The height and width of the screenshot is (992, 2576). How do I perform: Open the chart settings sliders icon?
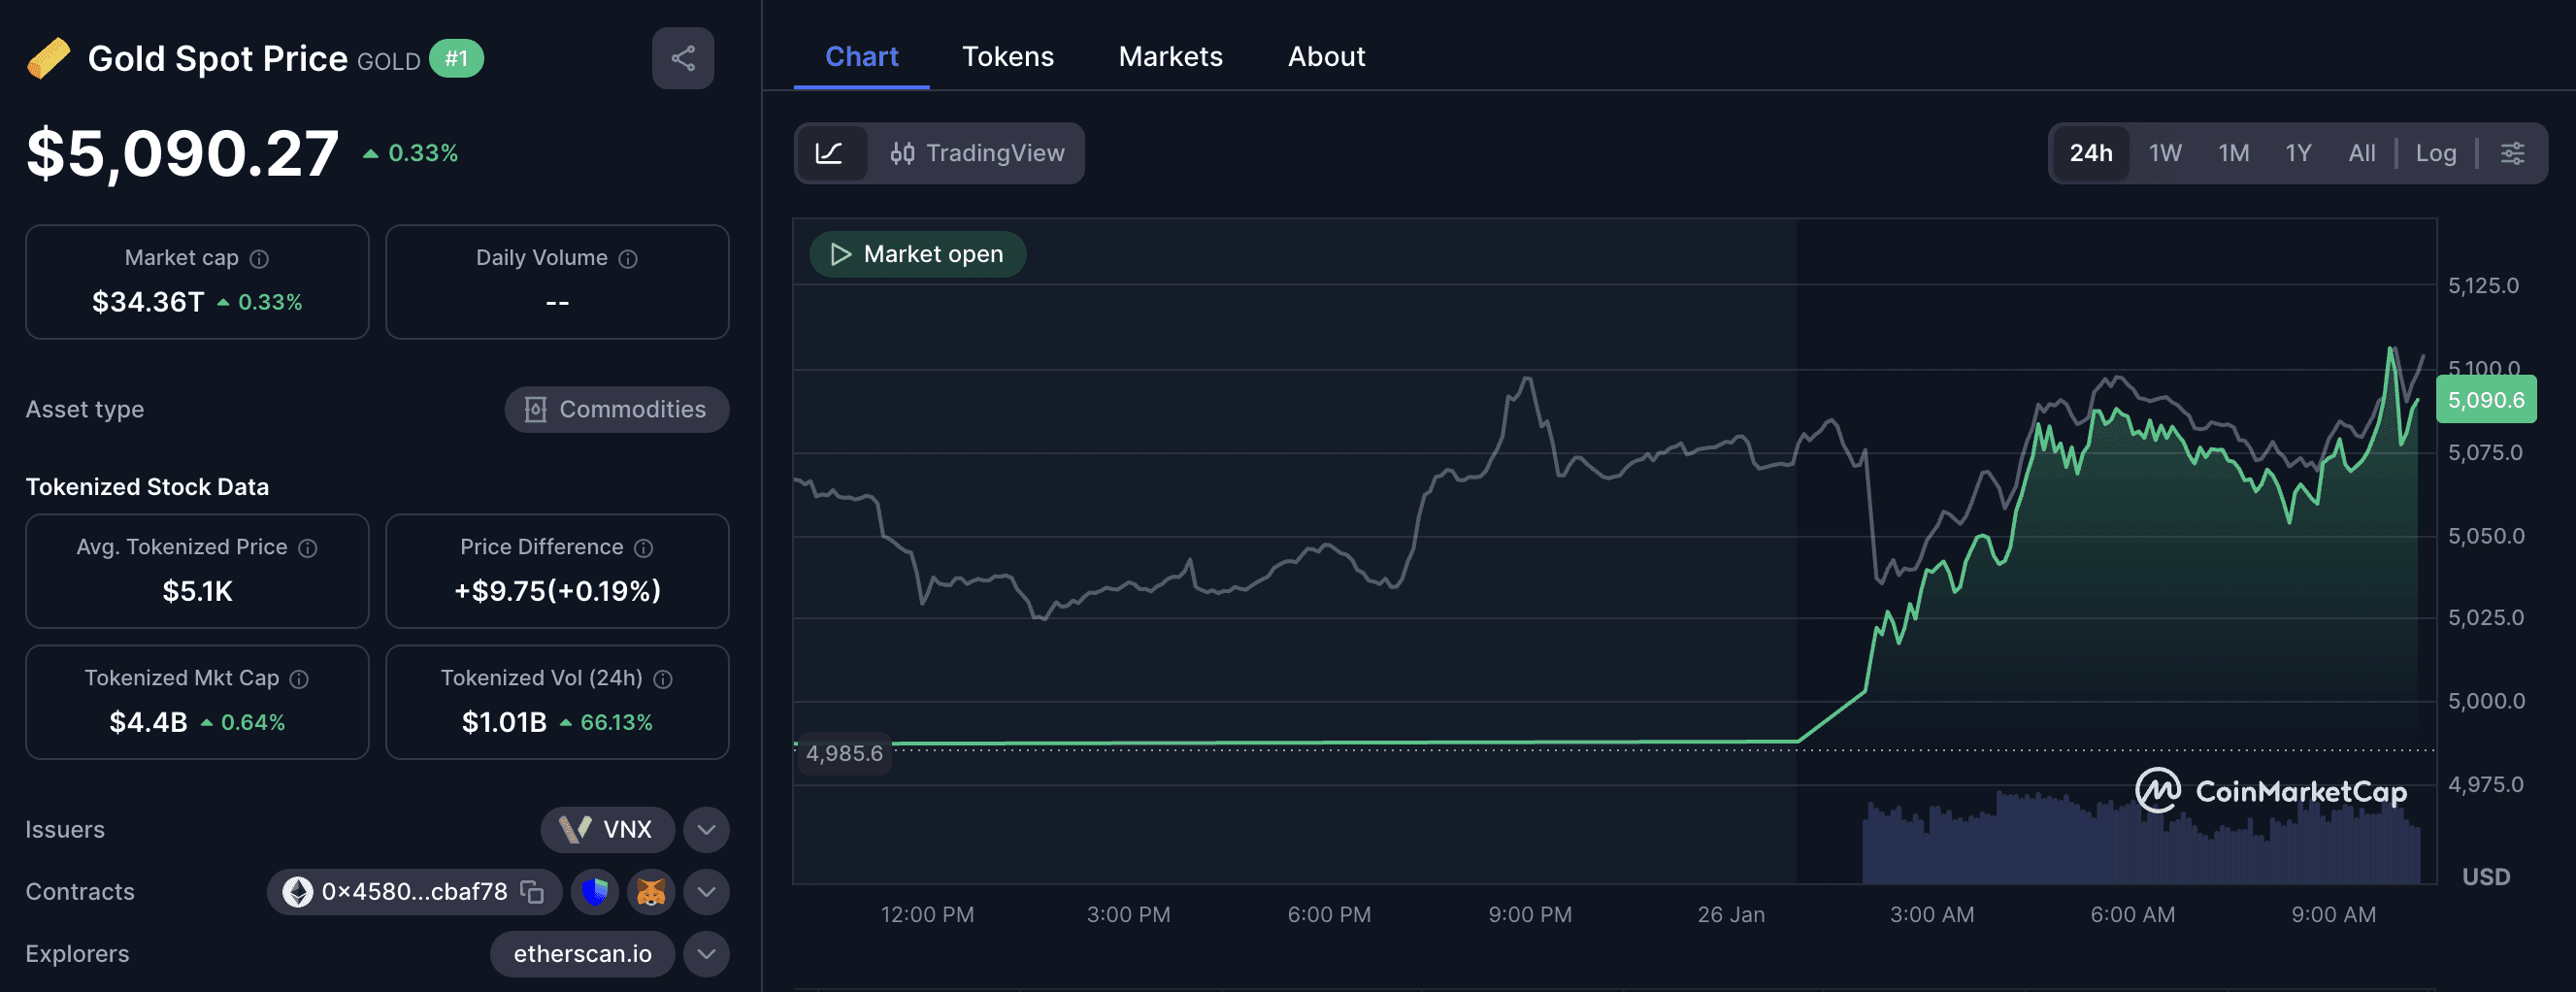click(2514, 152)
